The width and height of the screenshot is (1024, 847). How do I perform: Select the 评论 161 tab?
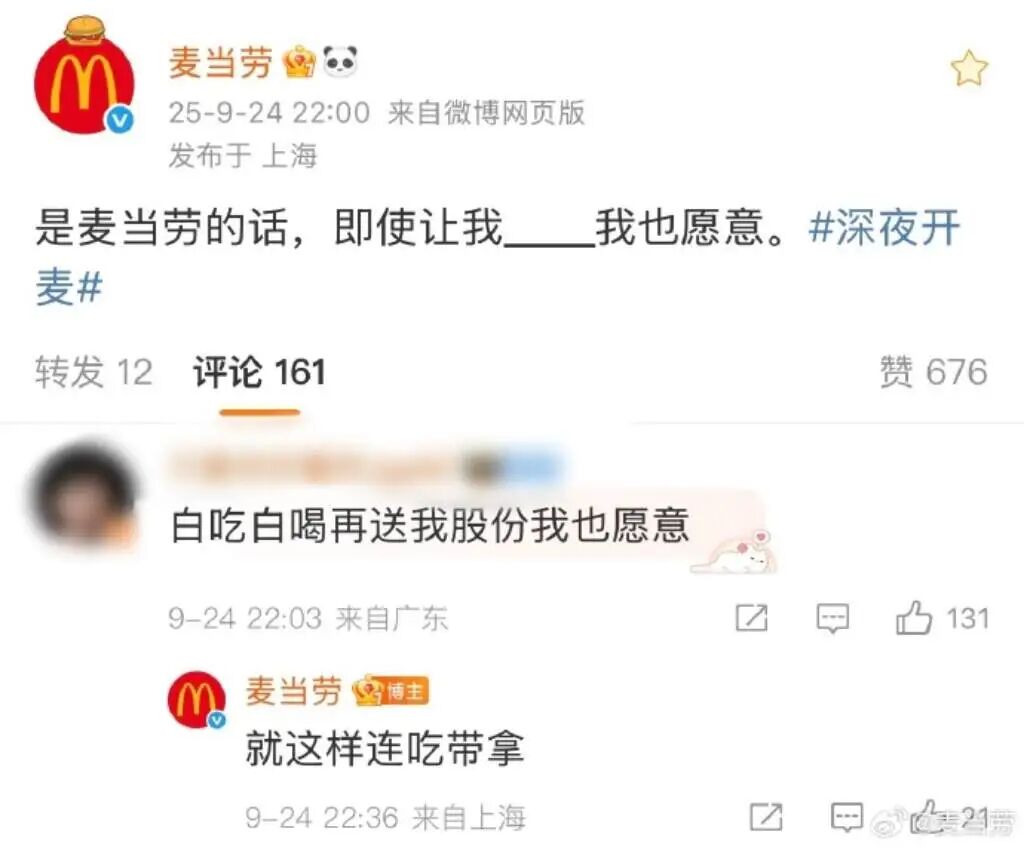point(259,372)
